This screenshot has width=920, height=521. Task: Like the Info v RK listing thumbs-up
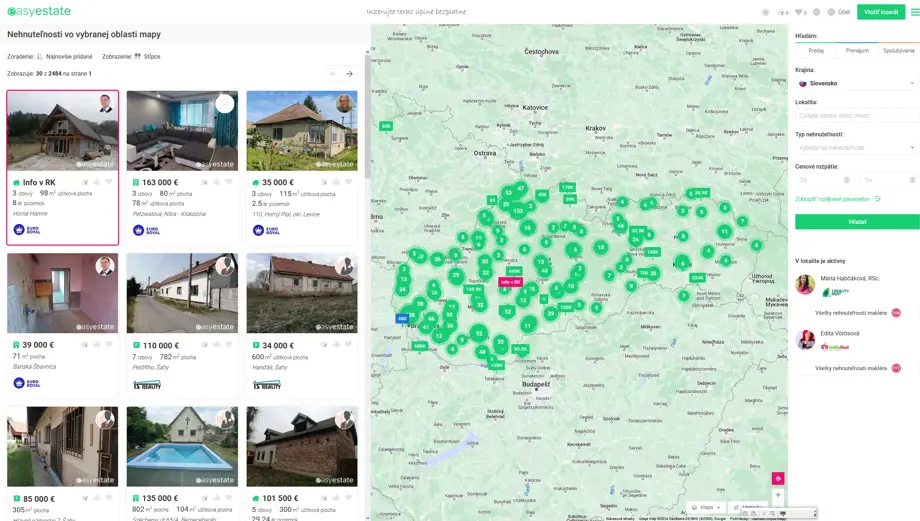(x=97, y=182)
